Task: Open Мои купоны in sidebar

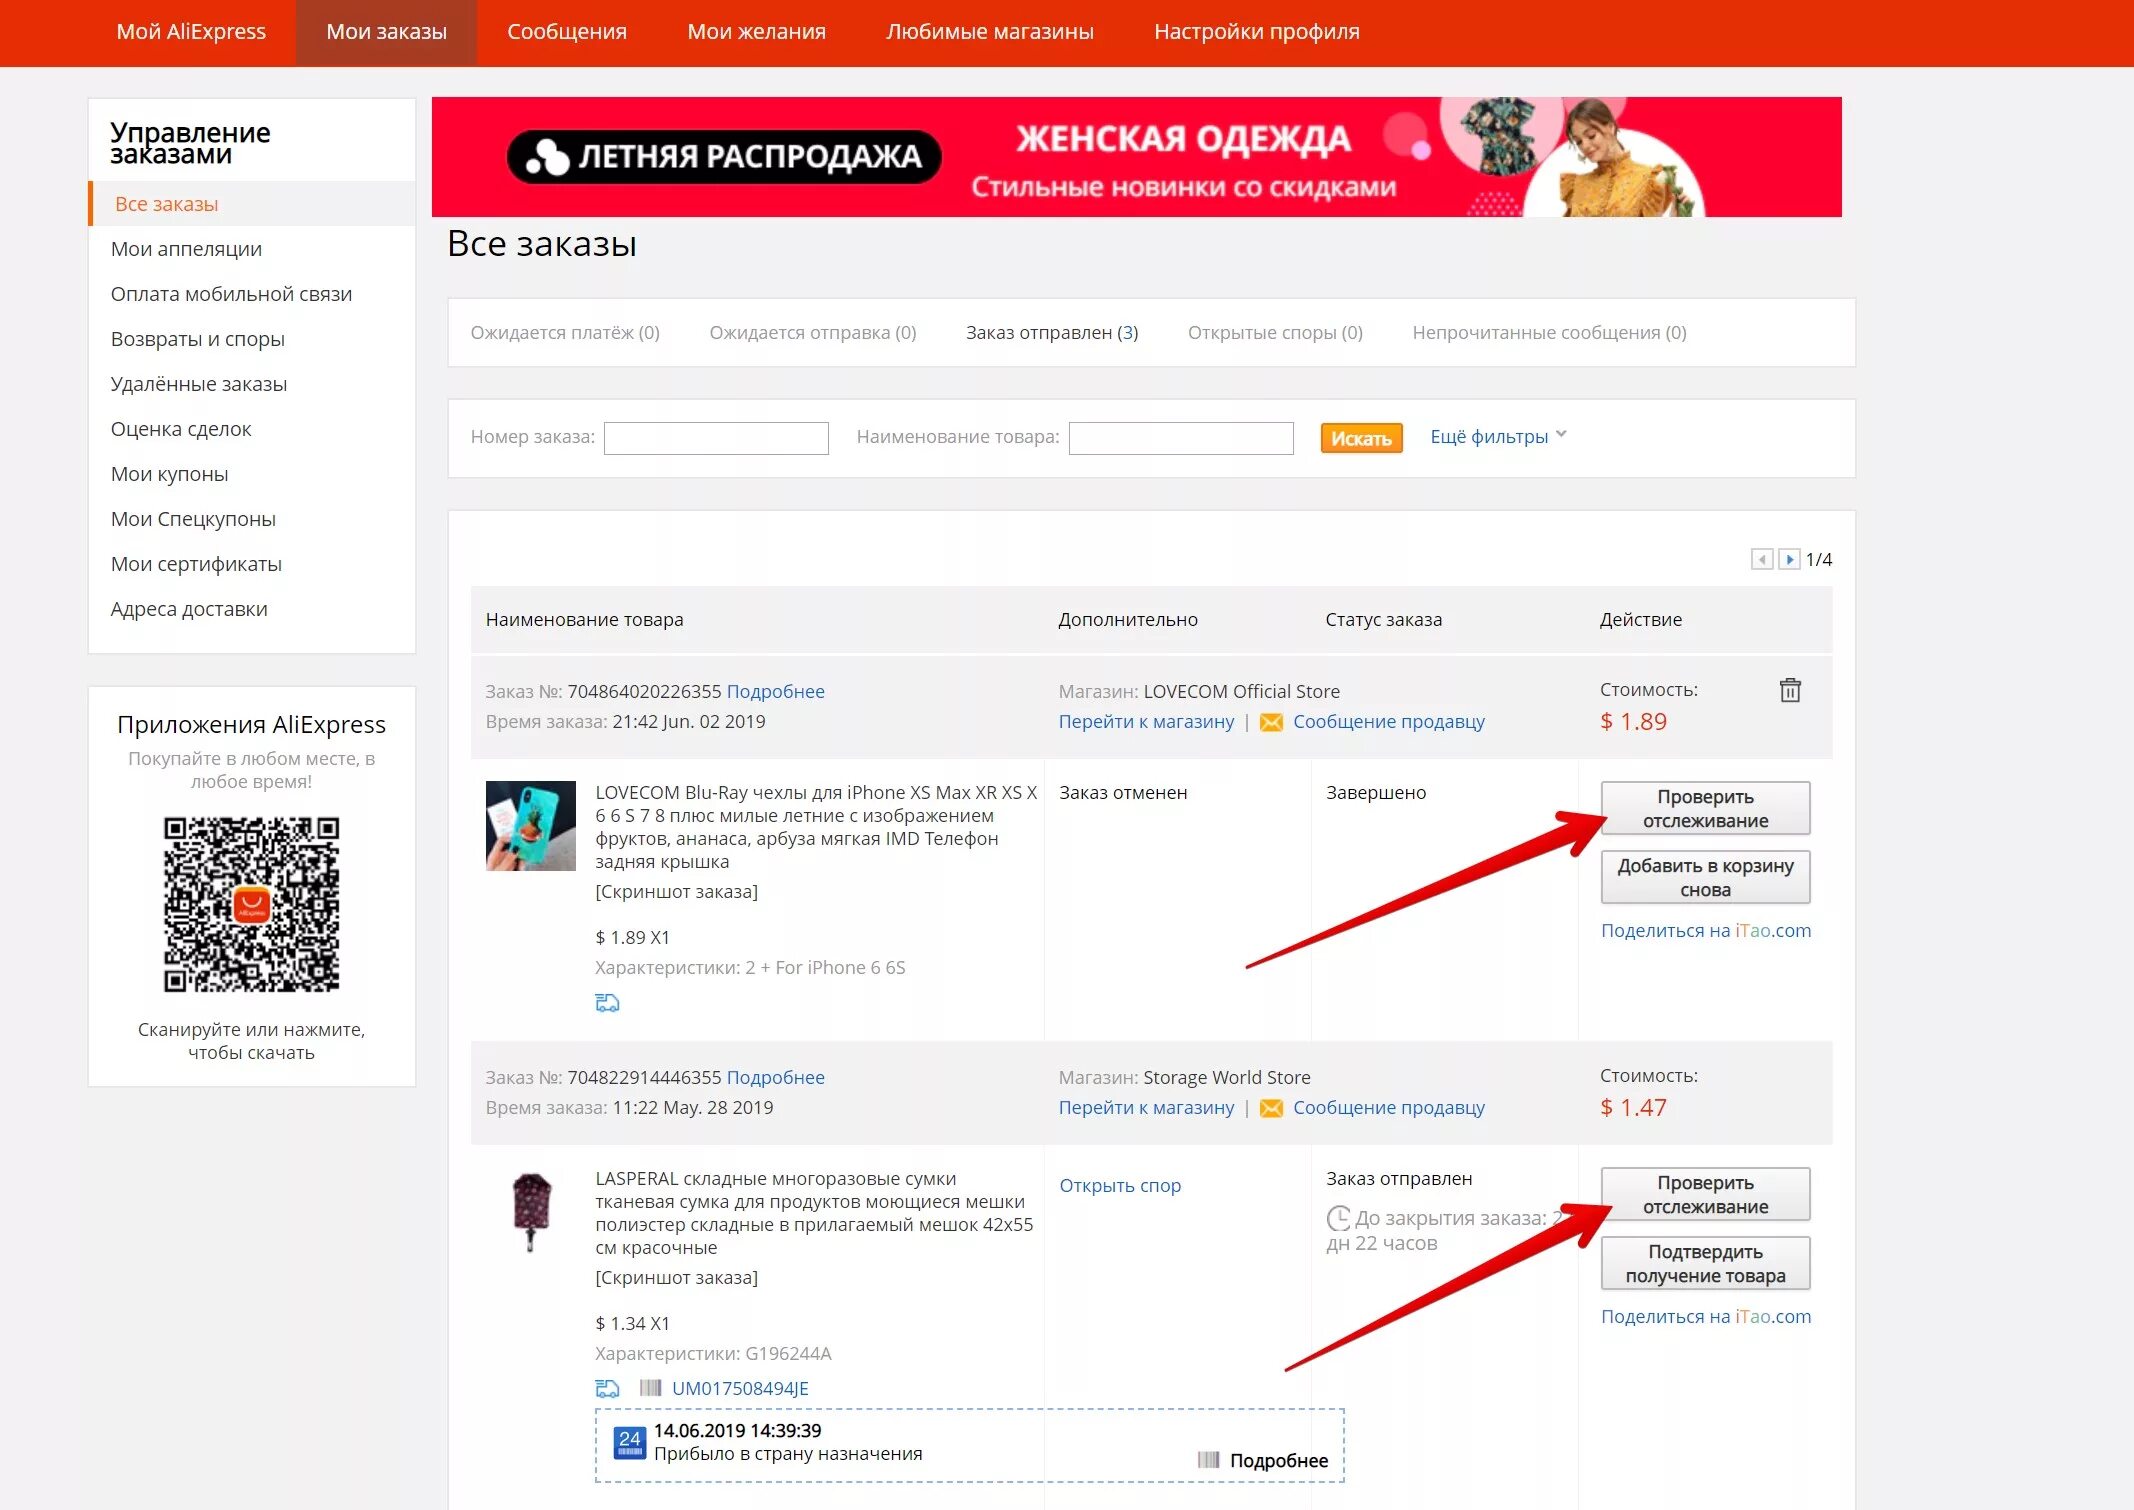Action: tap(169, 474)
